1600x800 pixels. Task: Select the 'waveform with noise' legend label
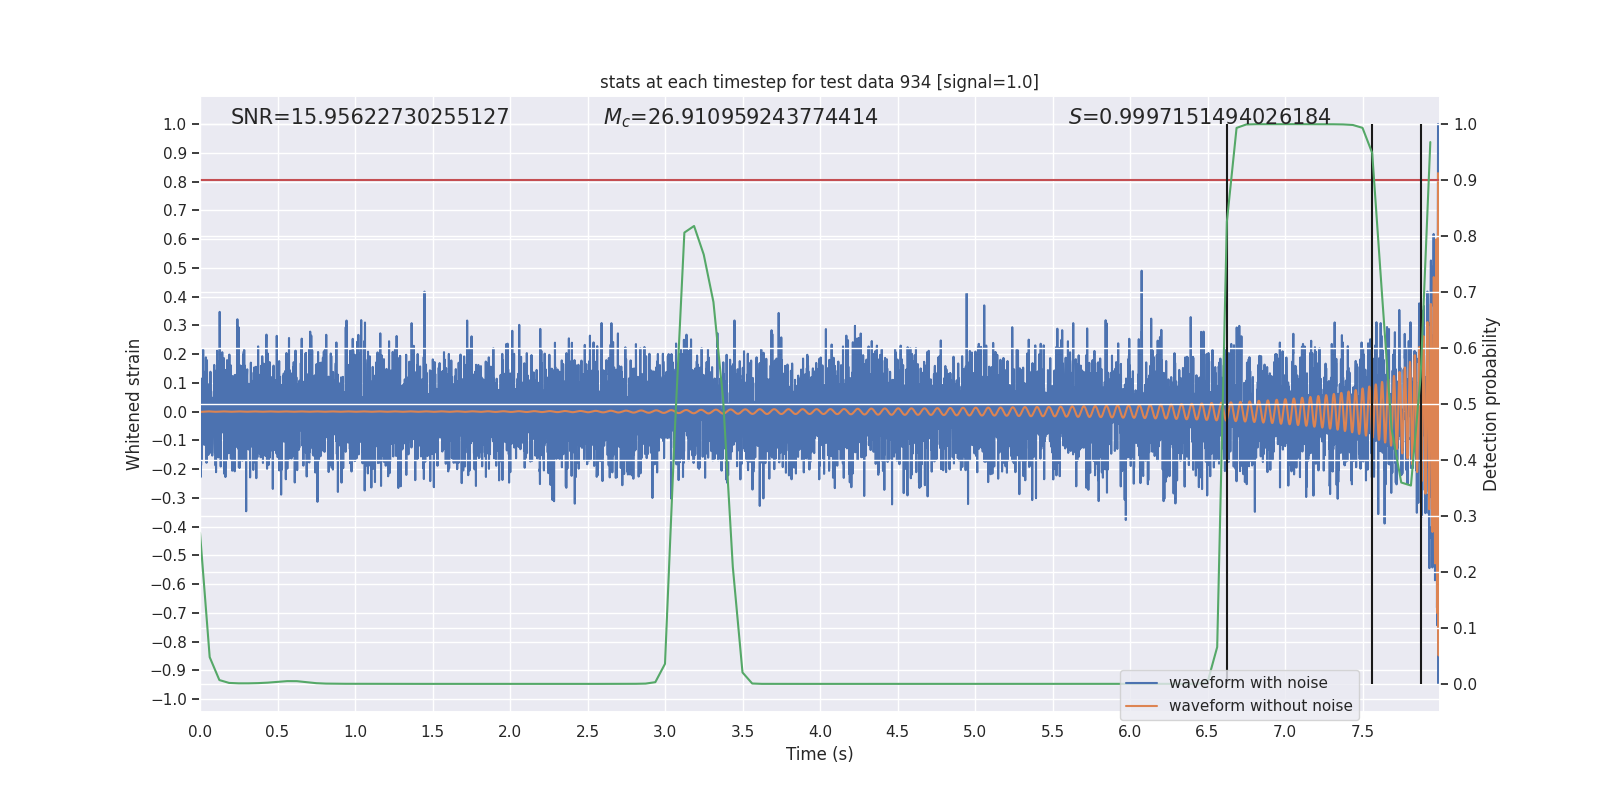[x=1248, y=683]
